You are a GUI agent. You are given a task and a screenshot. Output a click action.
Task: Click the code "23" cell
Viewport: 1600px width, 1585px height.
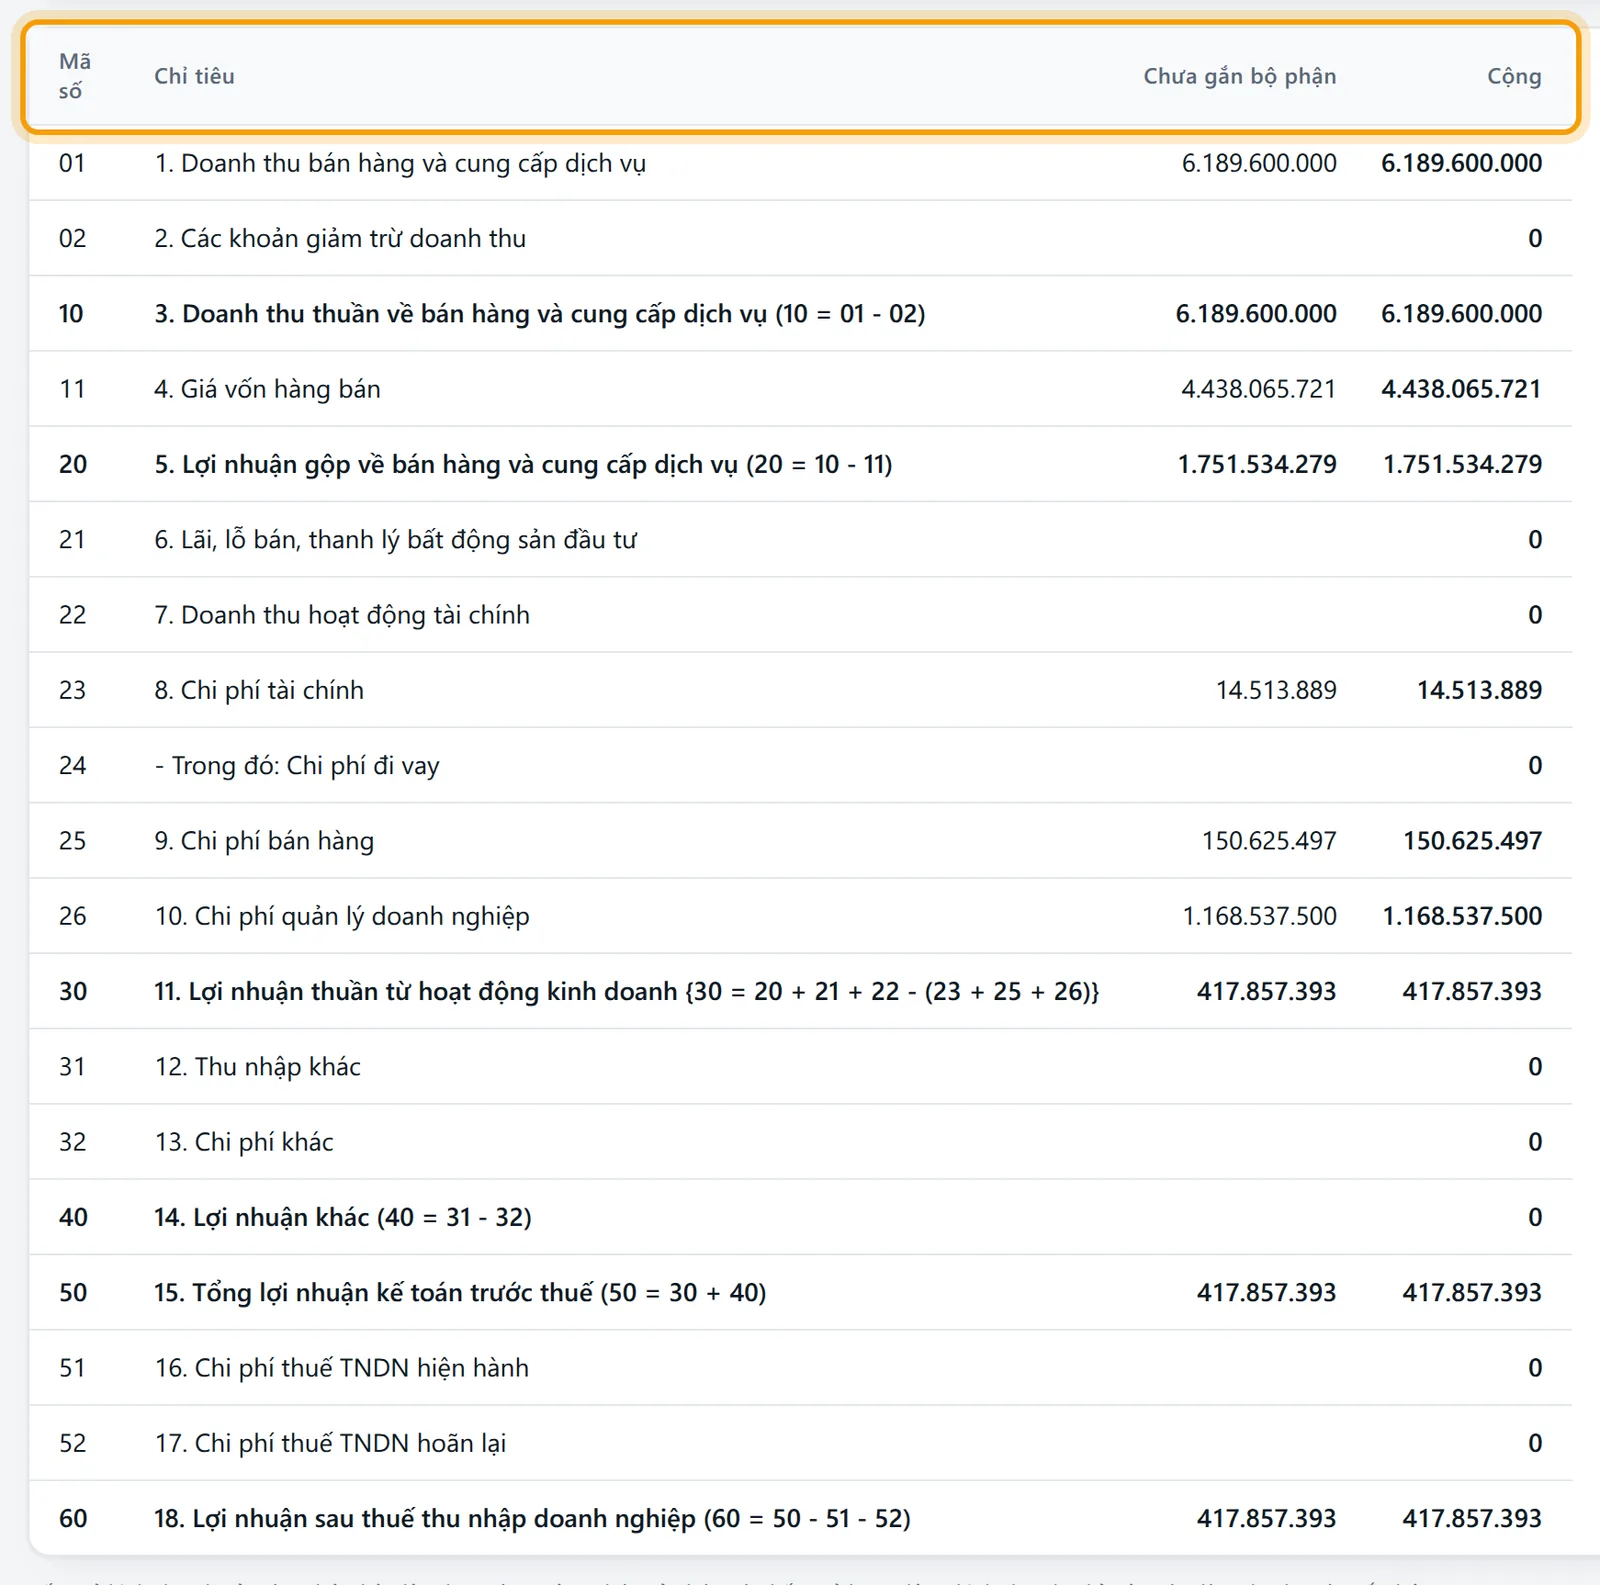[x=72, y=690]
